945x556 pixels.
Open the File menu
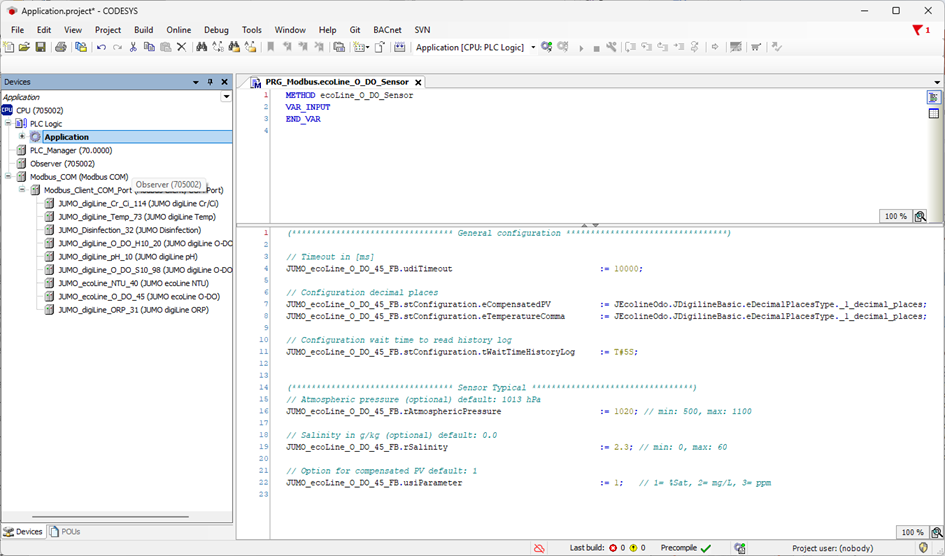pyautogui.click(x=17, y=30)
